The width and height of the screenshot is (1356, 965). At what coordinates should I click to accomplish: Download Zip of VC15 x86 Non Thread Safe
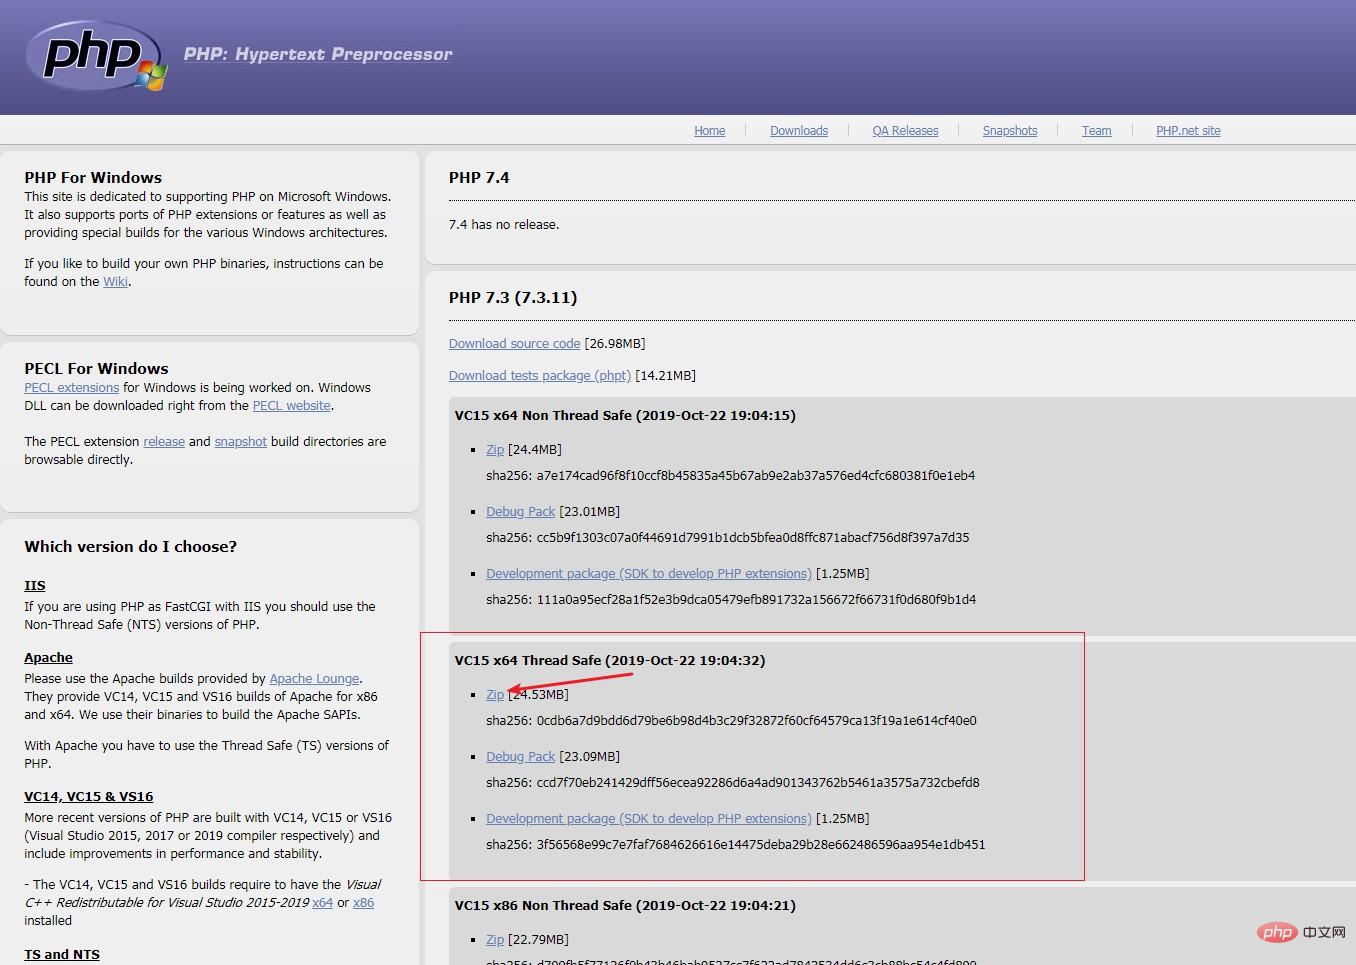(x=495, y=940)
